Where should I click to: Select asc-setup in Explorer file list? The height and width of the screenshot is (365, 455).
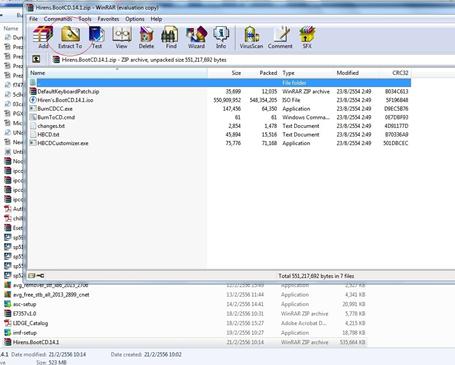click(x=25, y=304)
